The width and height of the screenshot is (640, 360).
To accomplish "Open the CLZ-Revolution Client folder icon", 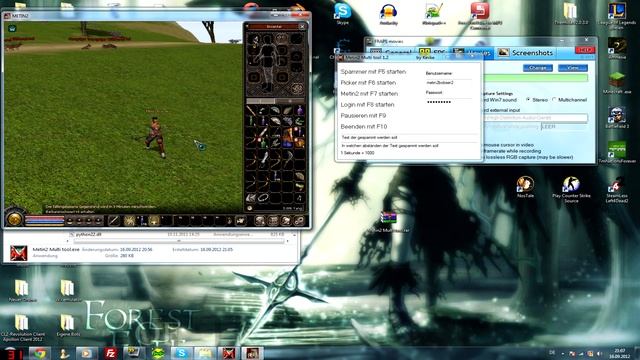I will tap(22, 327).
